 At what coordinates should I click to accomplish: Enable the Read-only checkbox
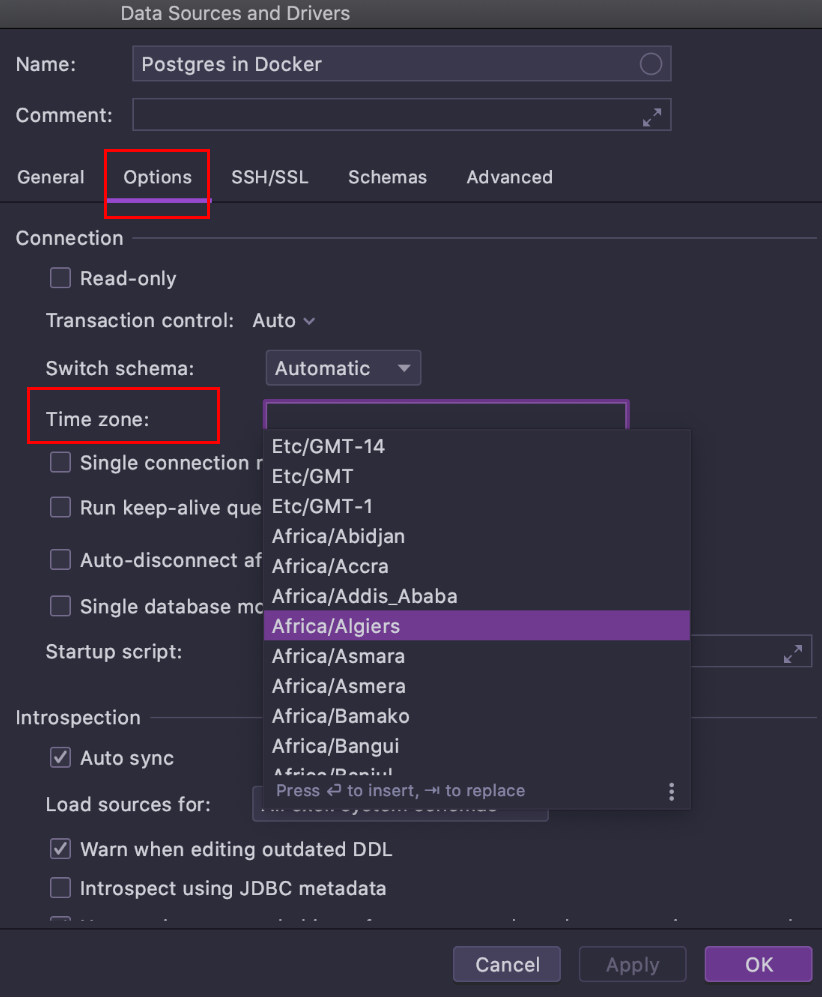click(60, 278)
